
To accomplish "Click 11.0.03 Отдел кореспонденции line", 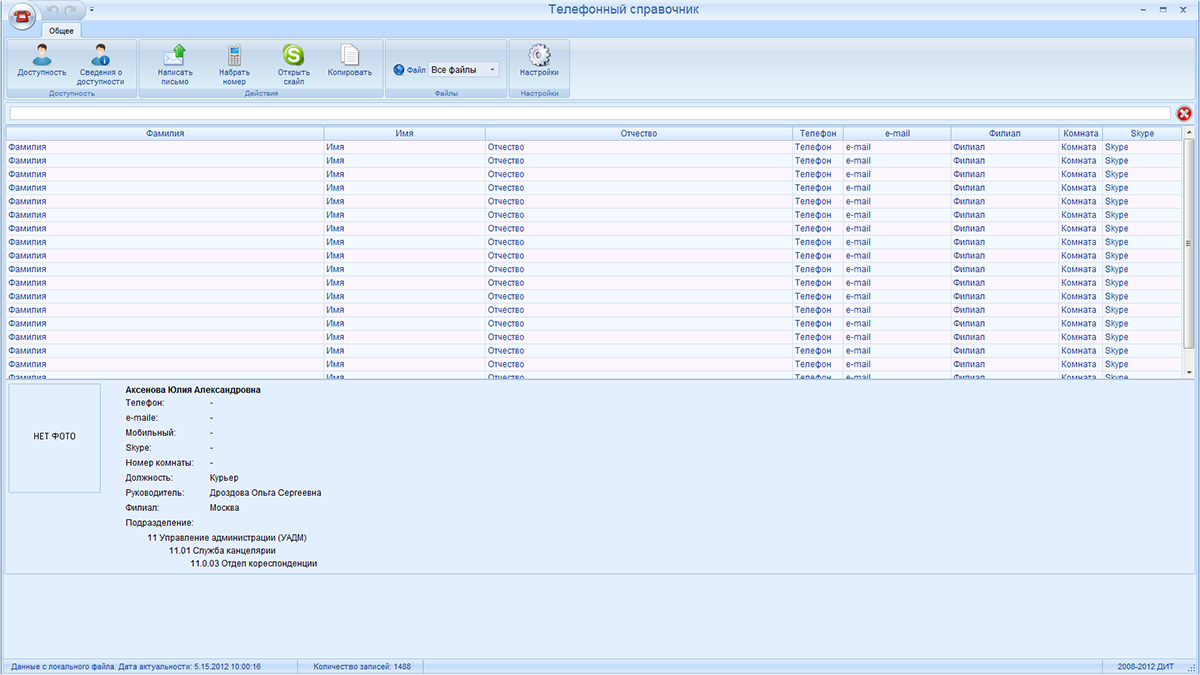I will 254,563.
